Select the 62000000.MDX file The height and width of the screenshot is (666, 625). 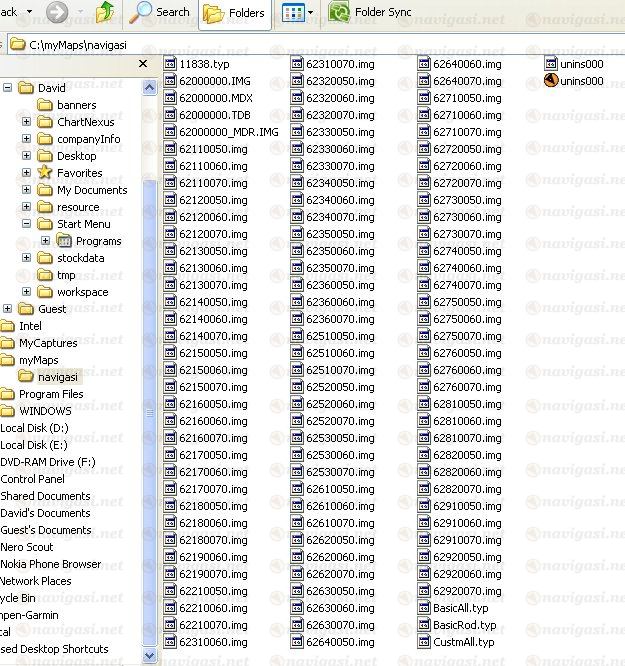point(215,98)
